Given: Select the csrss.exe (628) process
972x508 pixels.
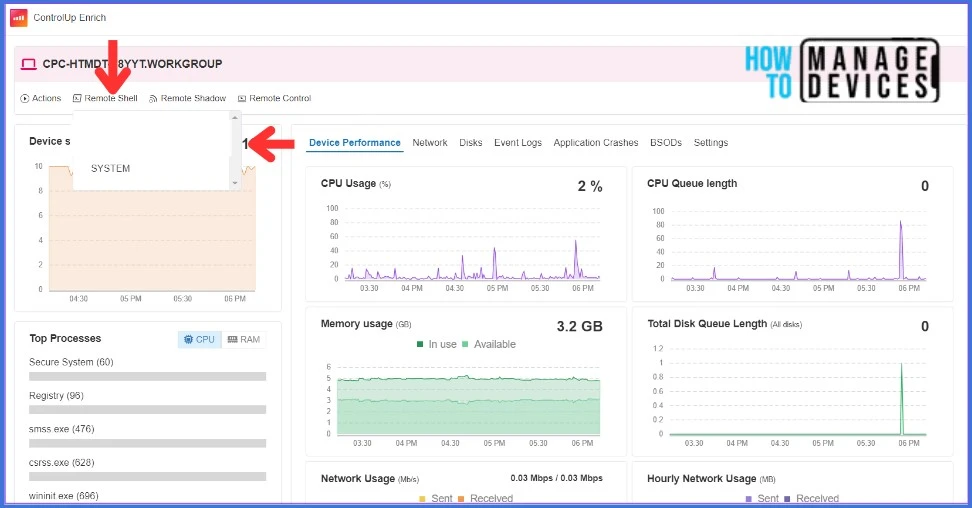Looking at the screenshot, I should coord(61,463).
